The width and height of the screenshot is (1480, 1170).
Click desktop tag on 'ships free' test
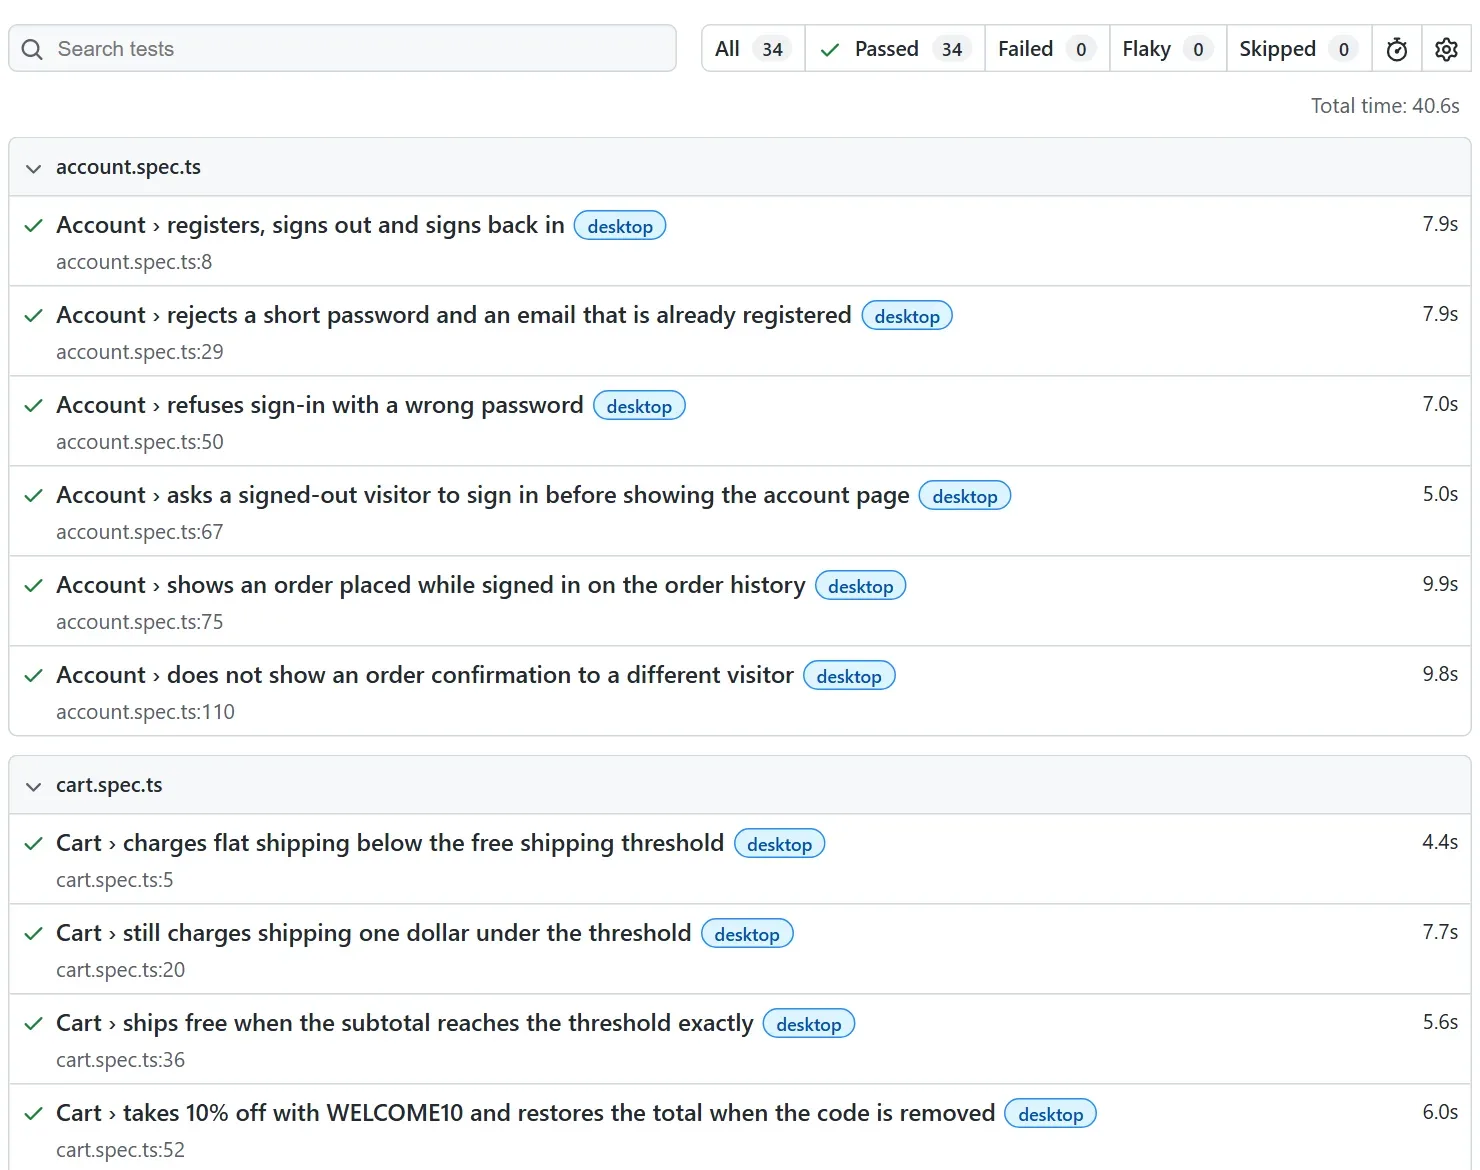tap(809, 1024)
